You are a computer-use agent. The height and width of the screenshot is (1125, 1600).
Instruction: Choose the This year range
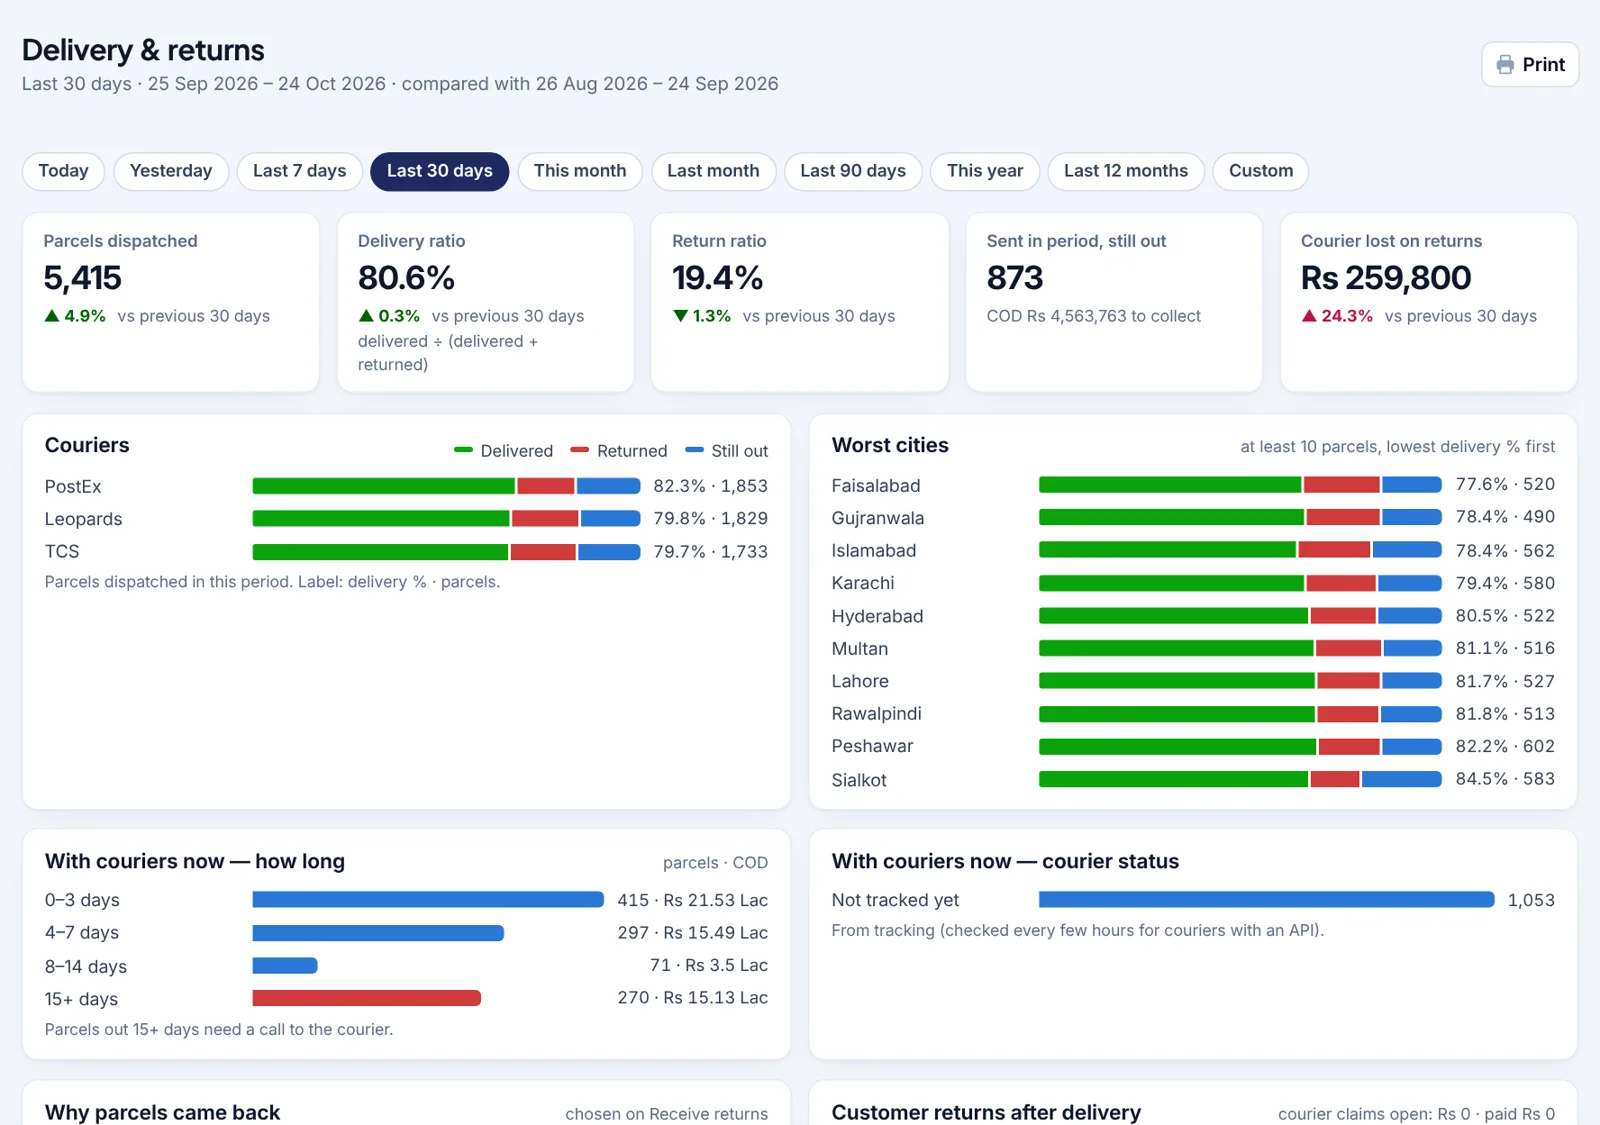pos(985,171)
